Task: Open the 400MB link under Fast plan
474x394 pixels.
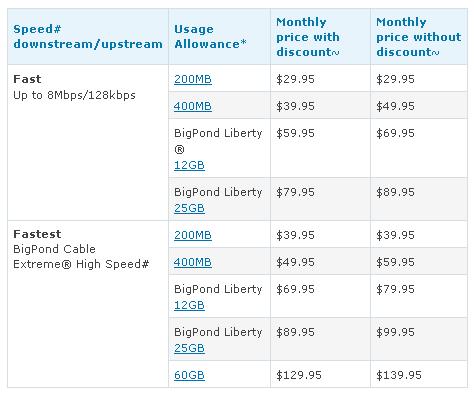Action: coord(193,106)
